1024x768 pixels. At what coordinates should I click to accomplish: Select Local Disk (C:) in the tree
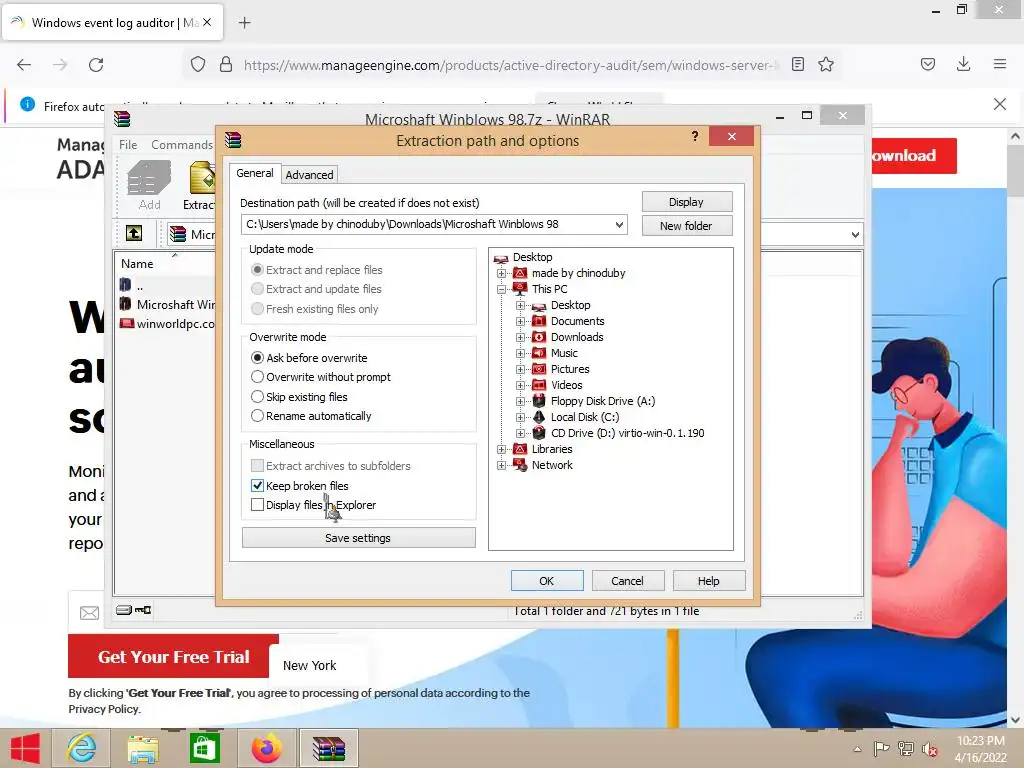[x=584, y=417]
